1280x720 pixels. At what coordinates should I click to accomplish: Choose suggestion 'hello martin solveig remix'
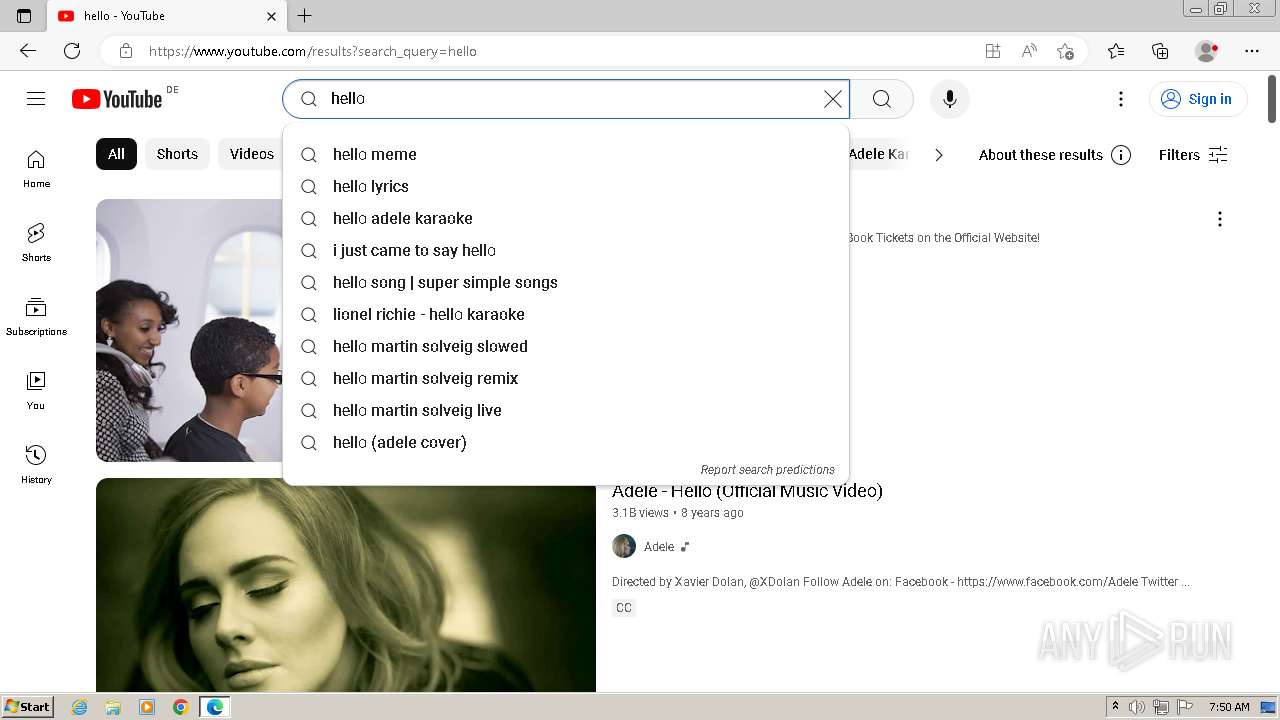(566, 378)
